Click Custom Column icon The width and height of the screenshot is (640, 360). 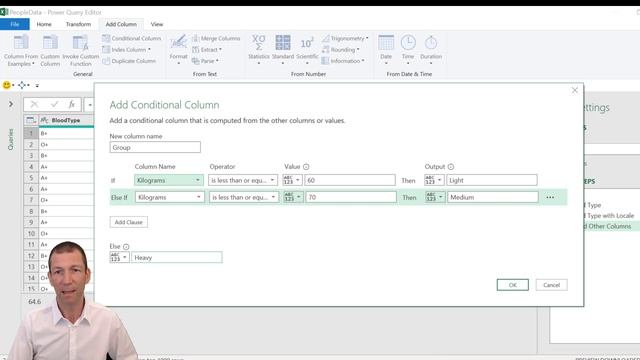tap(50, 51)
